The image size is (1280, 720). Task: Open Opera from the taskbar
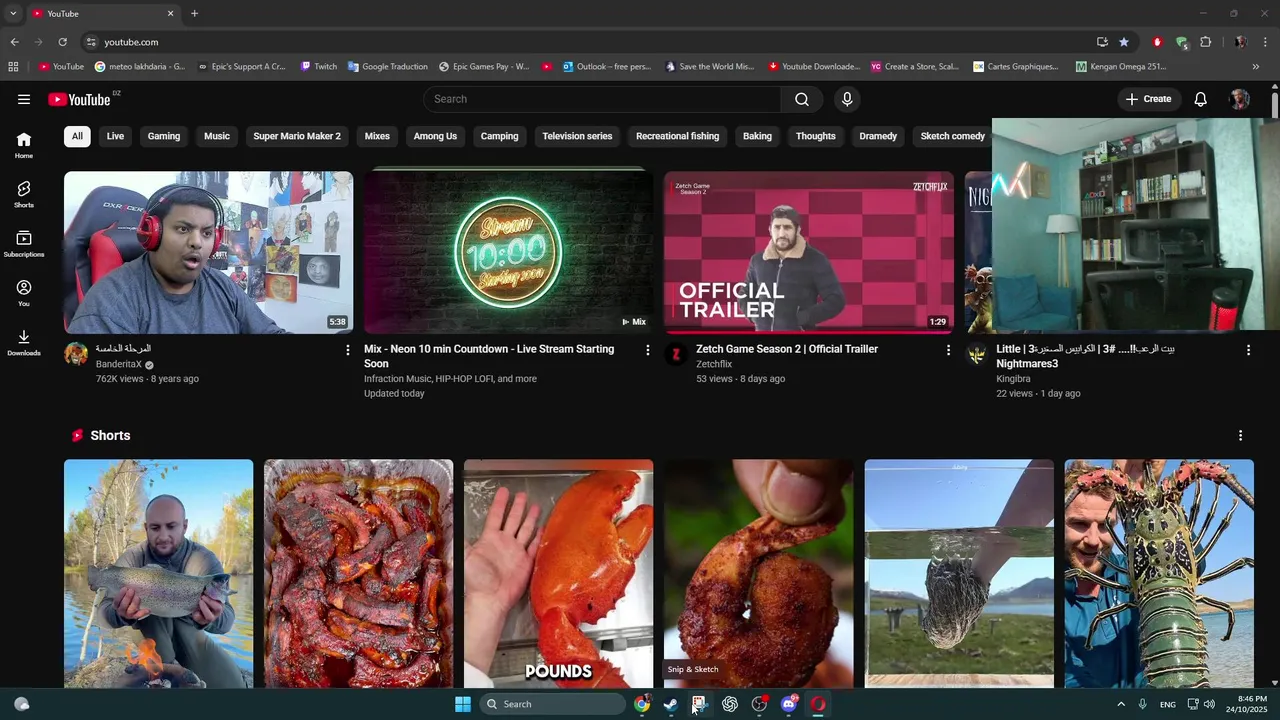818,704
